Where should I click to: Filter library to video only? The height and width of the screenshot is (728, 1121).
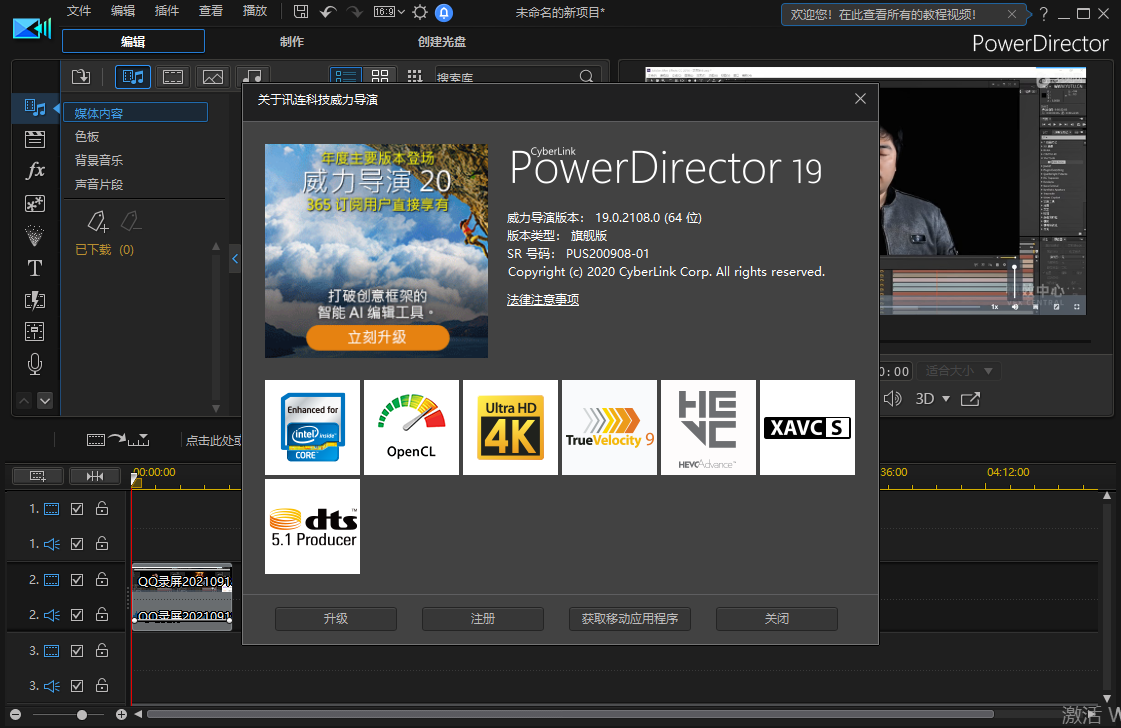173,77
